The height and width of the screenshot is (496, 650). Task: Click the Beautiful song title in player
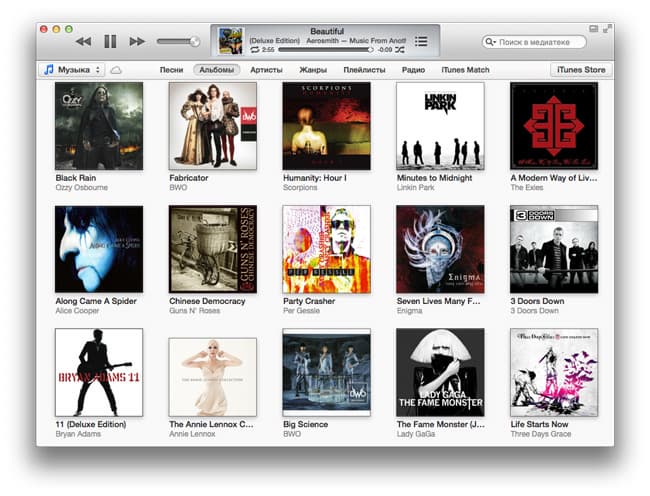pyautogui.click(x=327, y=31)
